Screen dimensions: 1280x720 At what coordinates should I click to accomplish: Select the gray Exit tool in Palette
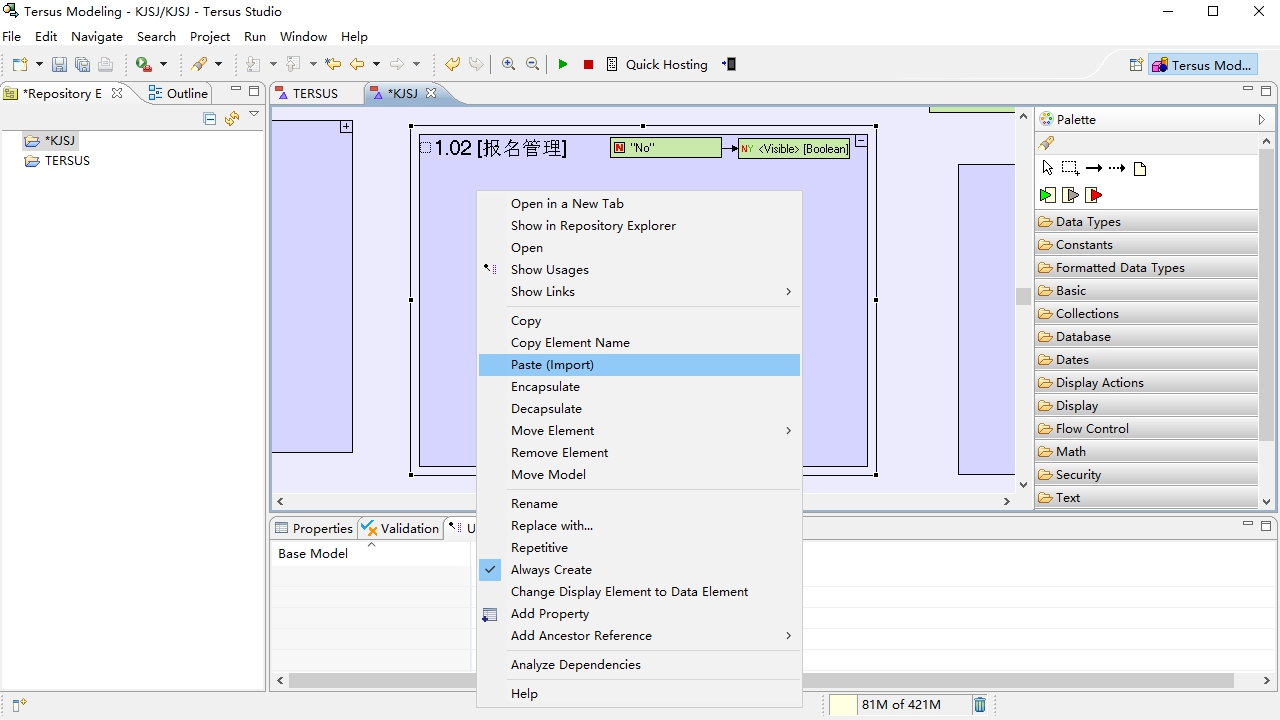1070,195
